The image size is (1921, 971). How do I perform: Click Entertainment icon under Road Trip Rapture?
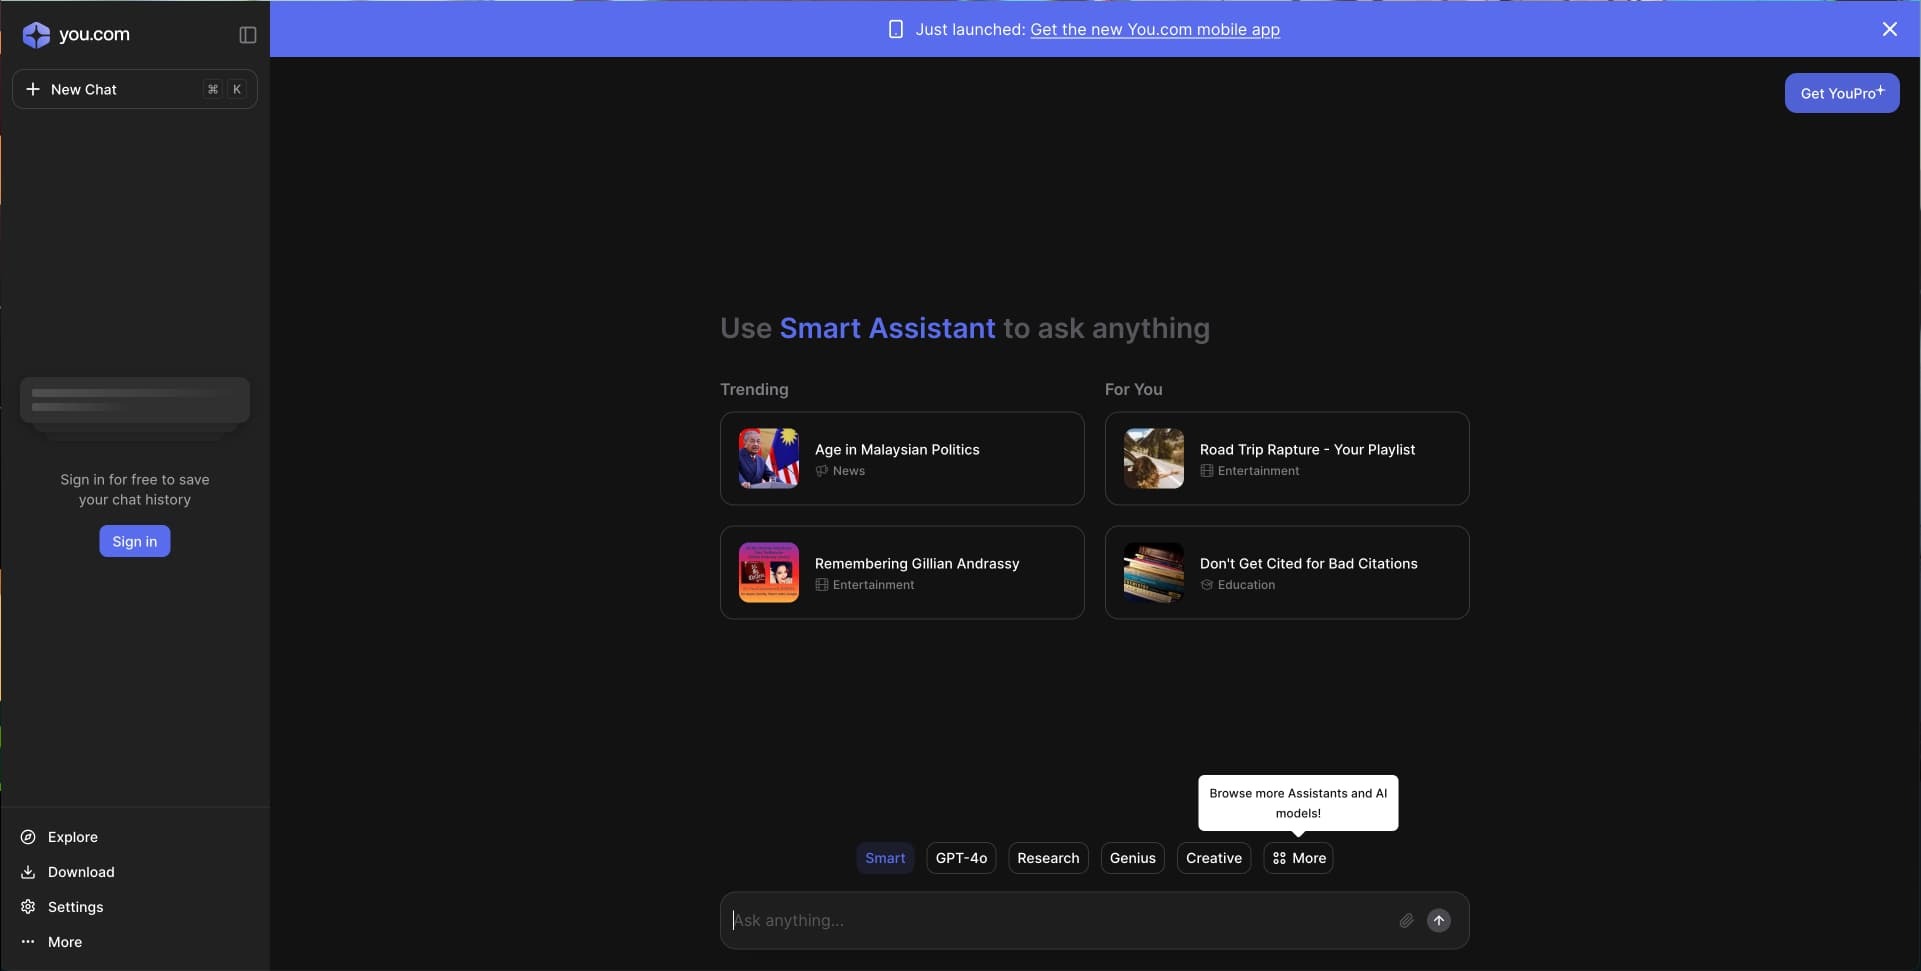pos(1207,471)
